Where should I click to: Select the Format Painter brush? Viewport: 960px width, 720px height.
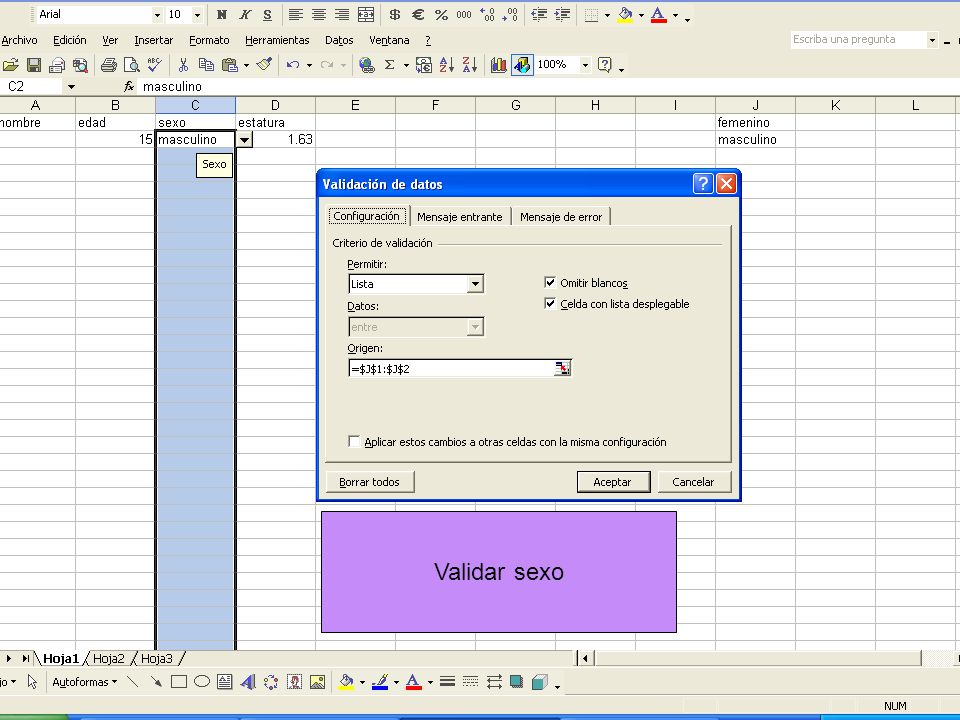264,65
